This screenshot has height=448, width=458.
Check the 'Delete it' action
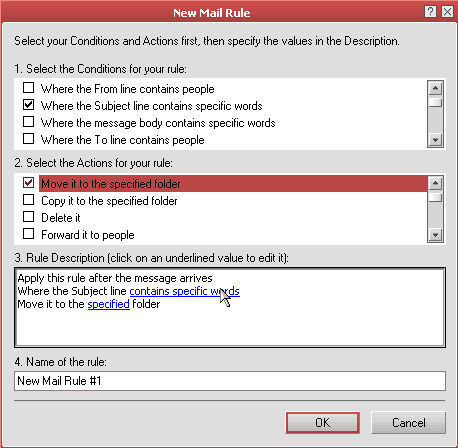click(x=29, y=217)
